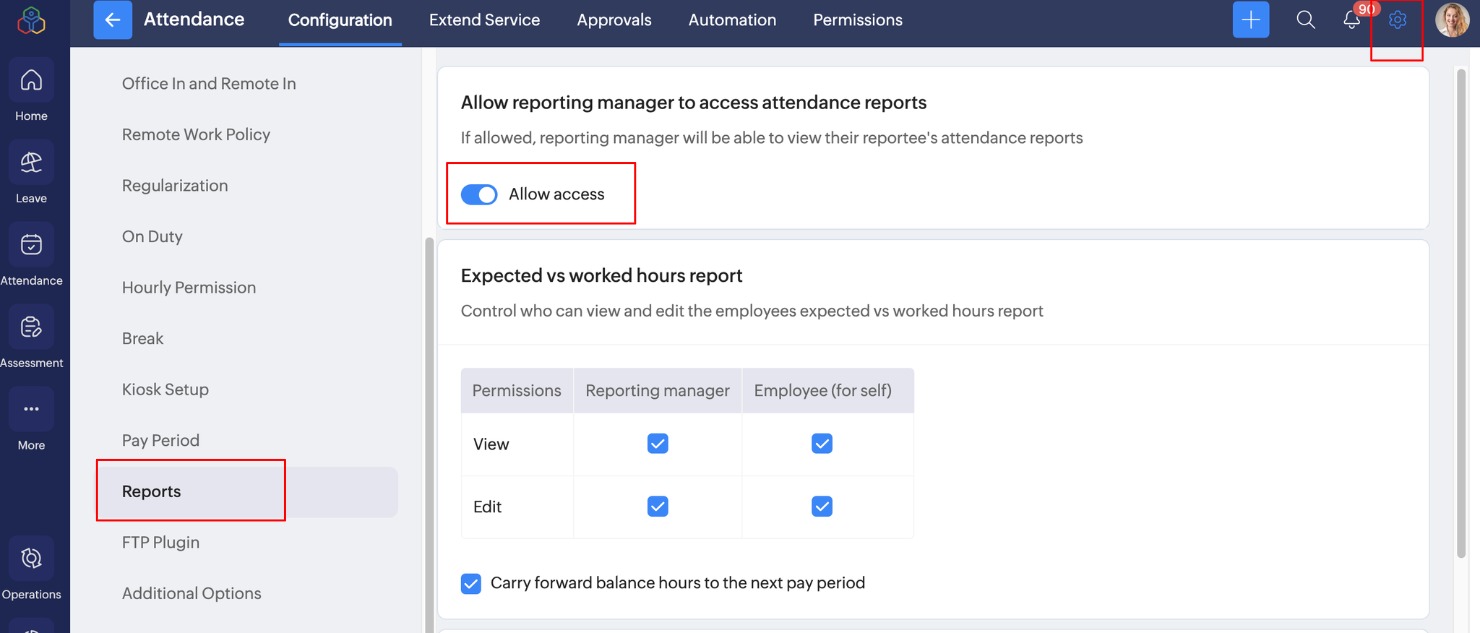Switch to the Extend Service tab
The width and height of the screenshot is (1480, 633).
(484, 20)
